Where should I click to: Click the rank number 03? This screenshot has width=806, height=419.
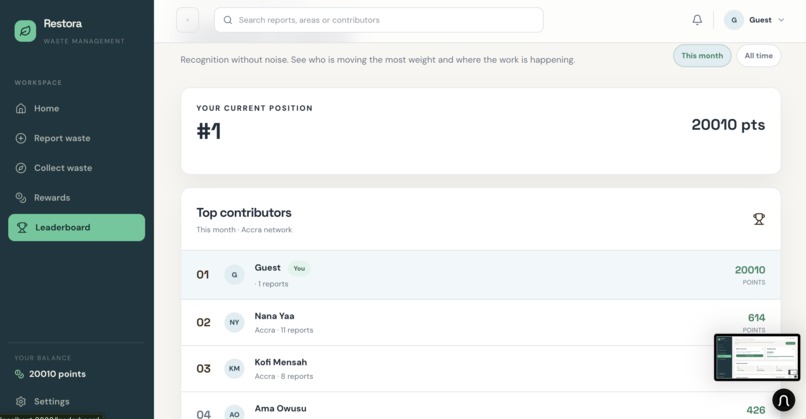(204, 369)
